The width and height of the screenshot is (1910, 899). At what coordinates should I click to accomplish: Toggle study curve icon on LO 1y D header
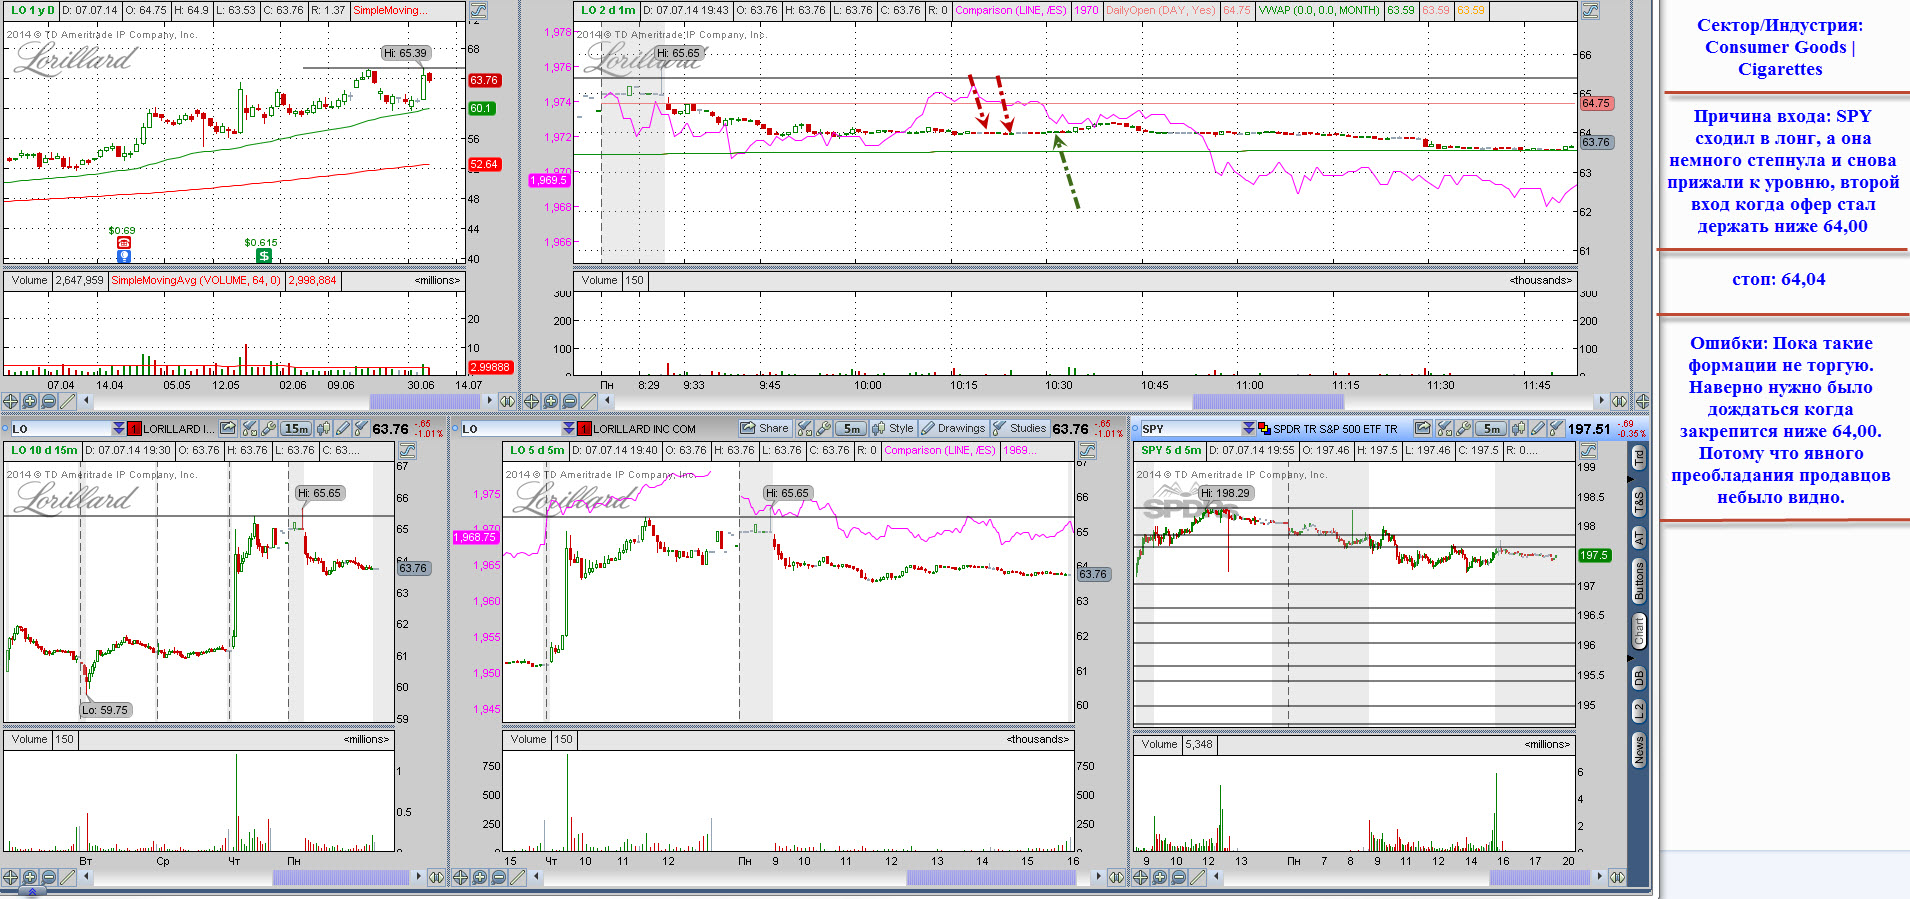[x=478, y=11]
